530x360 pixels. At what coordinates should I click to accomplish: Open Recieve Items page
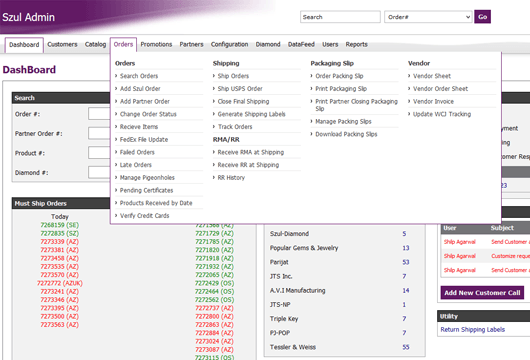coord(139,127)
